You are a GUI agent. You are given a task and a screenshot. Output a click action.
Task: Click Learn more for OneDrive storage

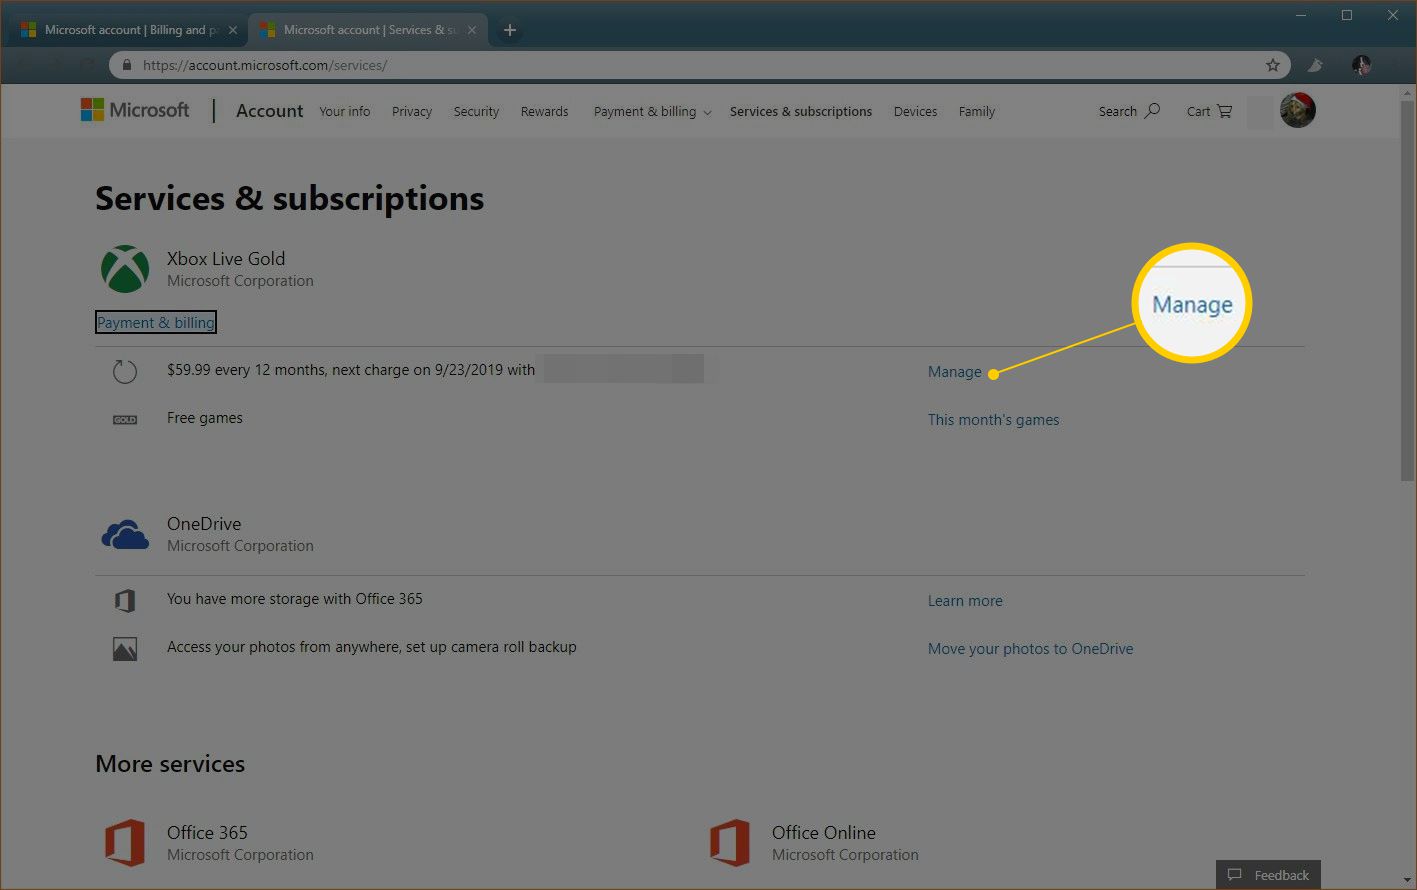965,601
